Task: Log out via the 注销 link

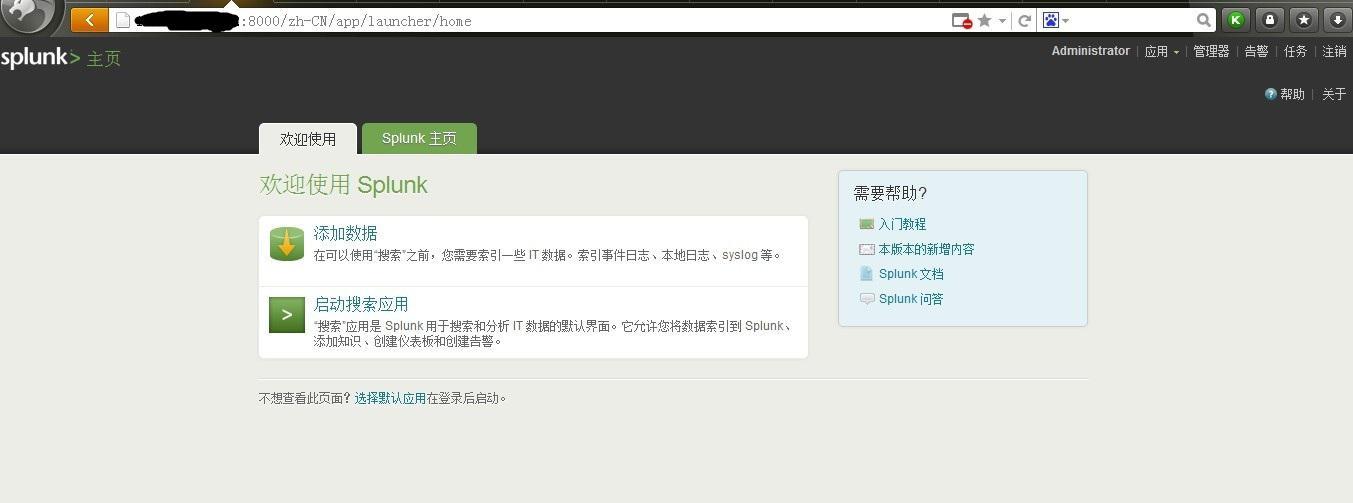Action: pos(1334,51)
